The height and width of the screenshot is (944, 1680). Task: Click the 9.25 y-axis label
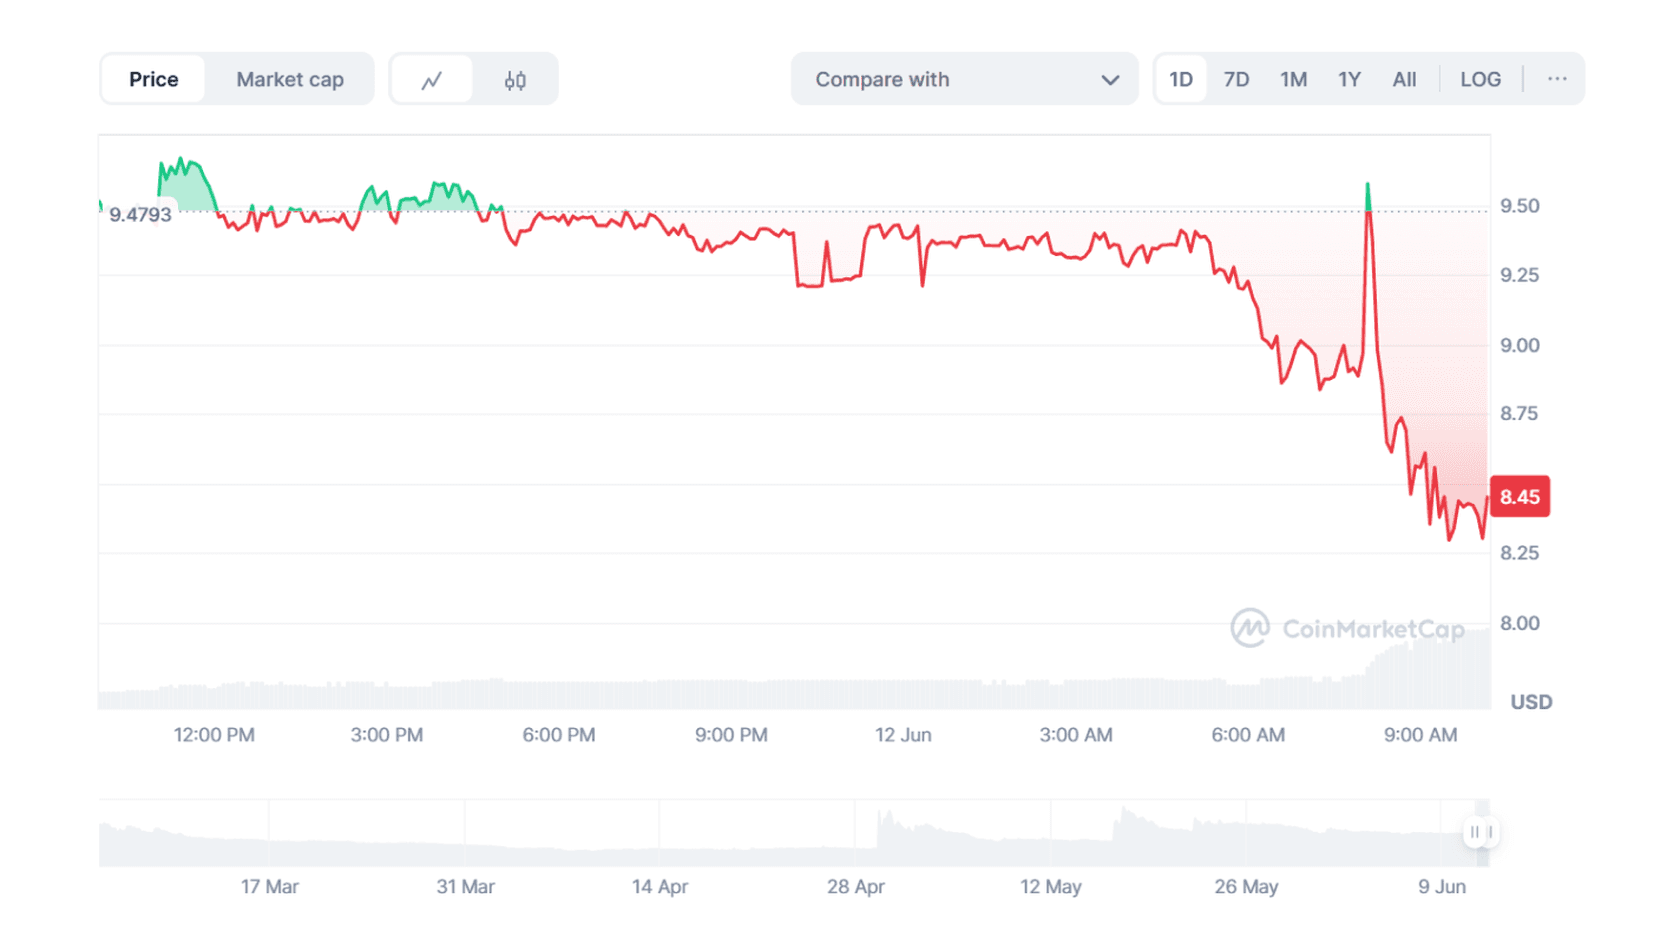(1520, 275)
